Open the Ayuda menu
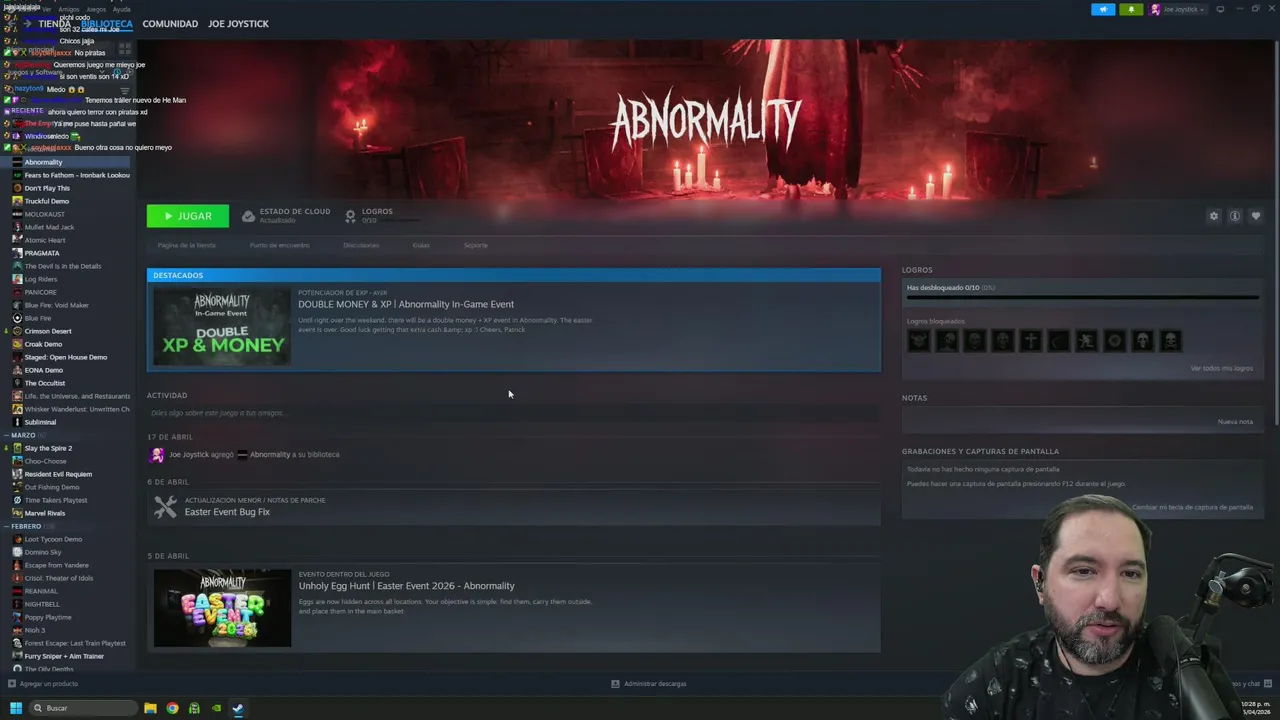This screenshot has height=720, width=1280. 121,9
